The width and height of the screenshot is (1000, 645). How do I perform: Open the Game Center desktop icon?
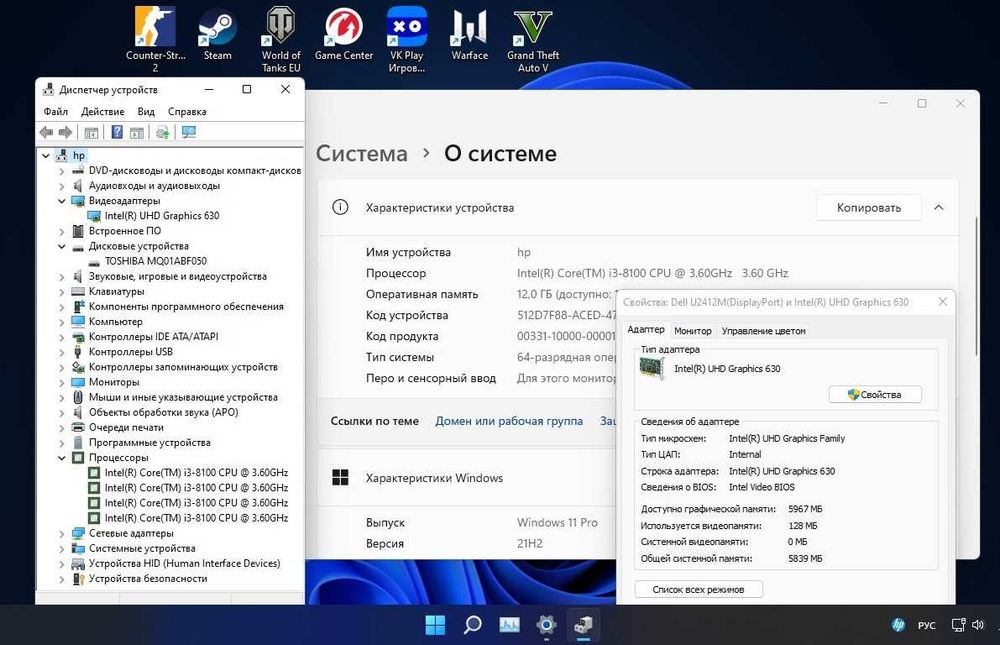[x=344, y=35]
